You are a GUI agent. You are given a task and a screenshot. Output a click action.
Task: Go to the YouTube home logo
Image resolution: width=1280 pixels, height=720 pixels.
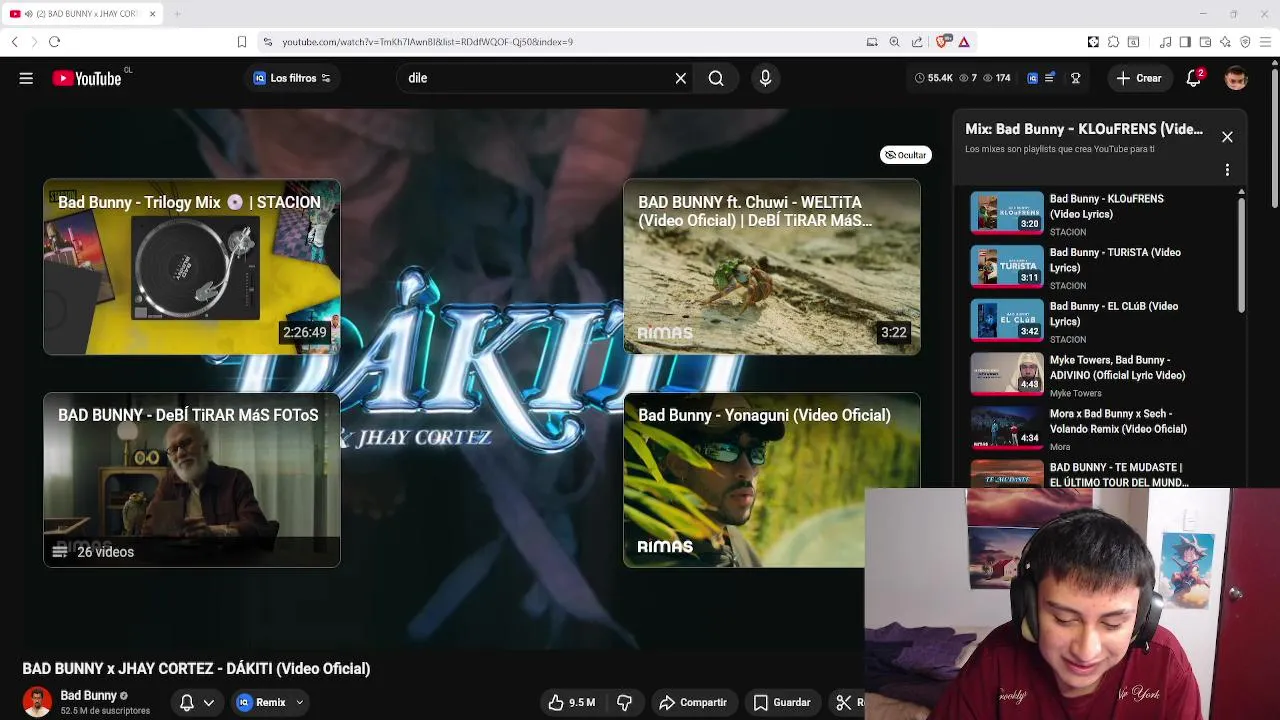point(87,78)
